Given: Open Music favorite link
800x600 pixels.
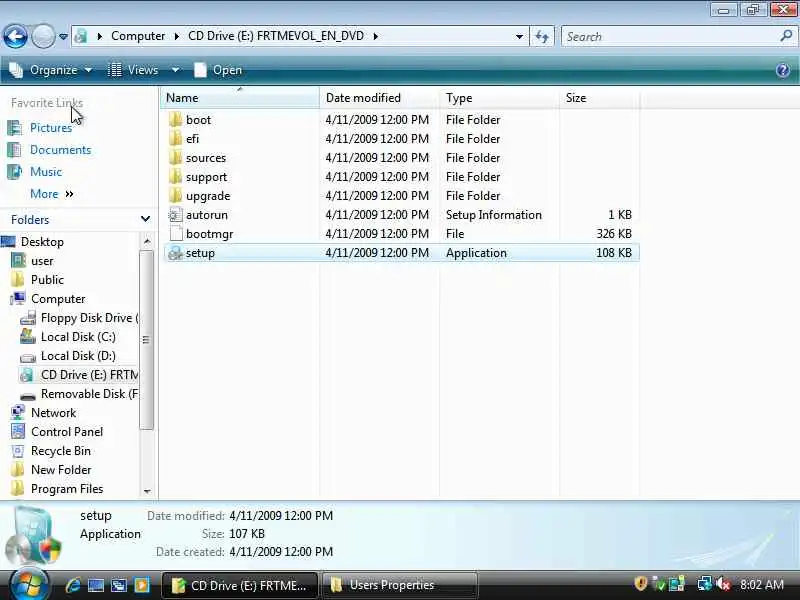Looking at the screenshot, I should [45, 172].
